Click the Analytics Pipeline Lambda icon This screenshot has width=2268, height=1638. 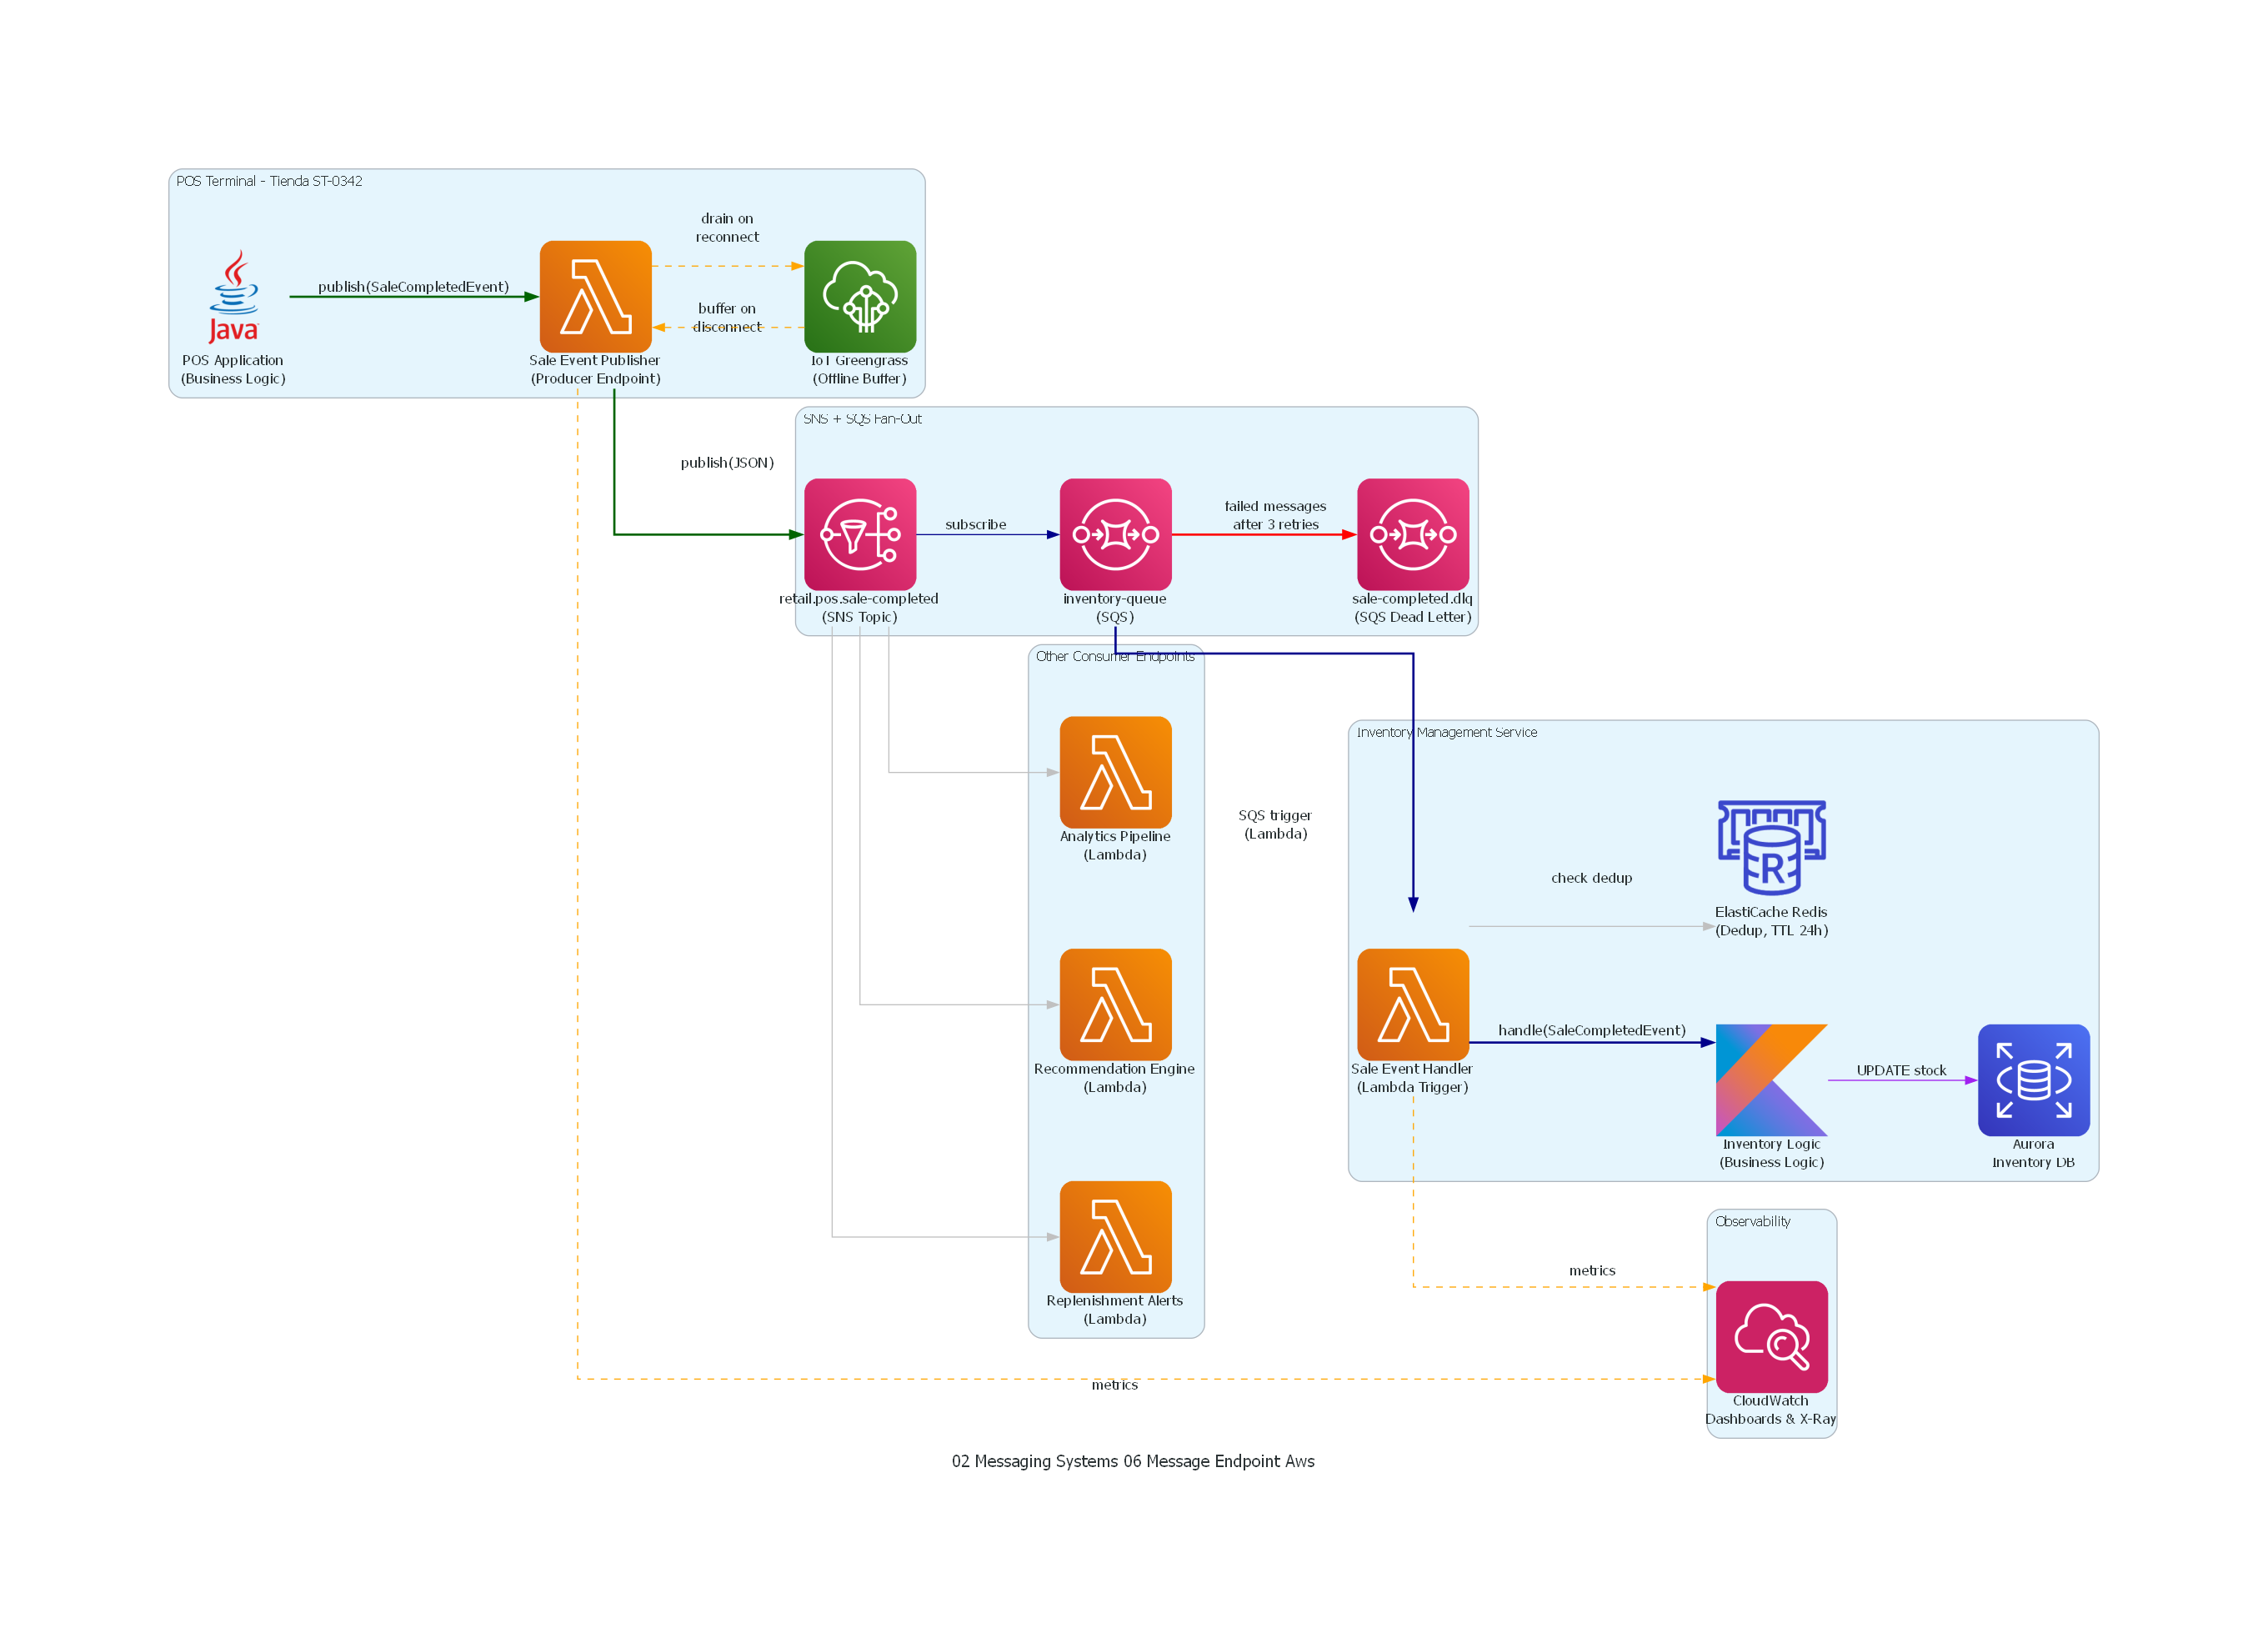(1115, 771)
